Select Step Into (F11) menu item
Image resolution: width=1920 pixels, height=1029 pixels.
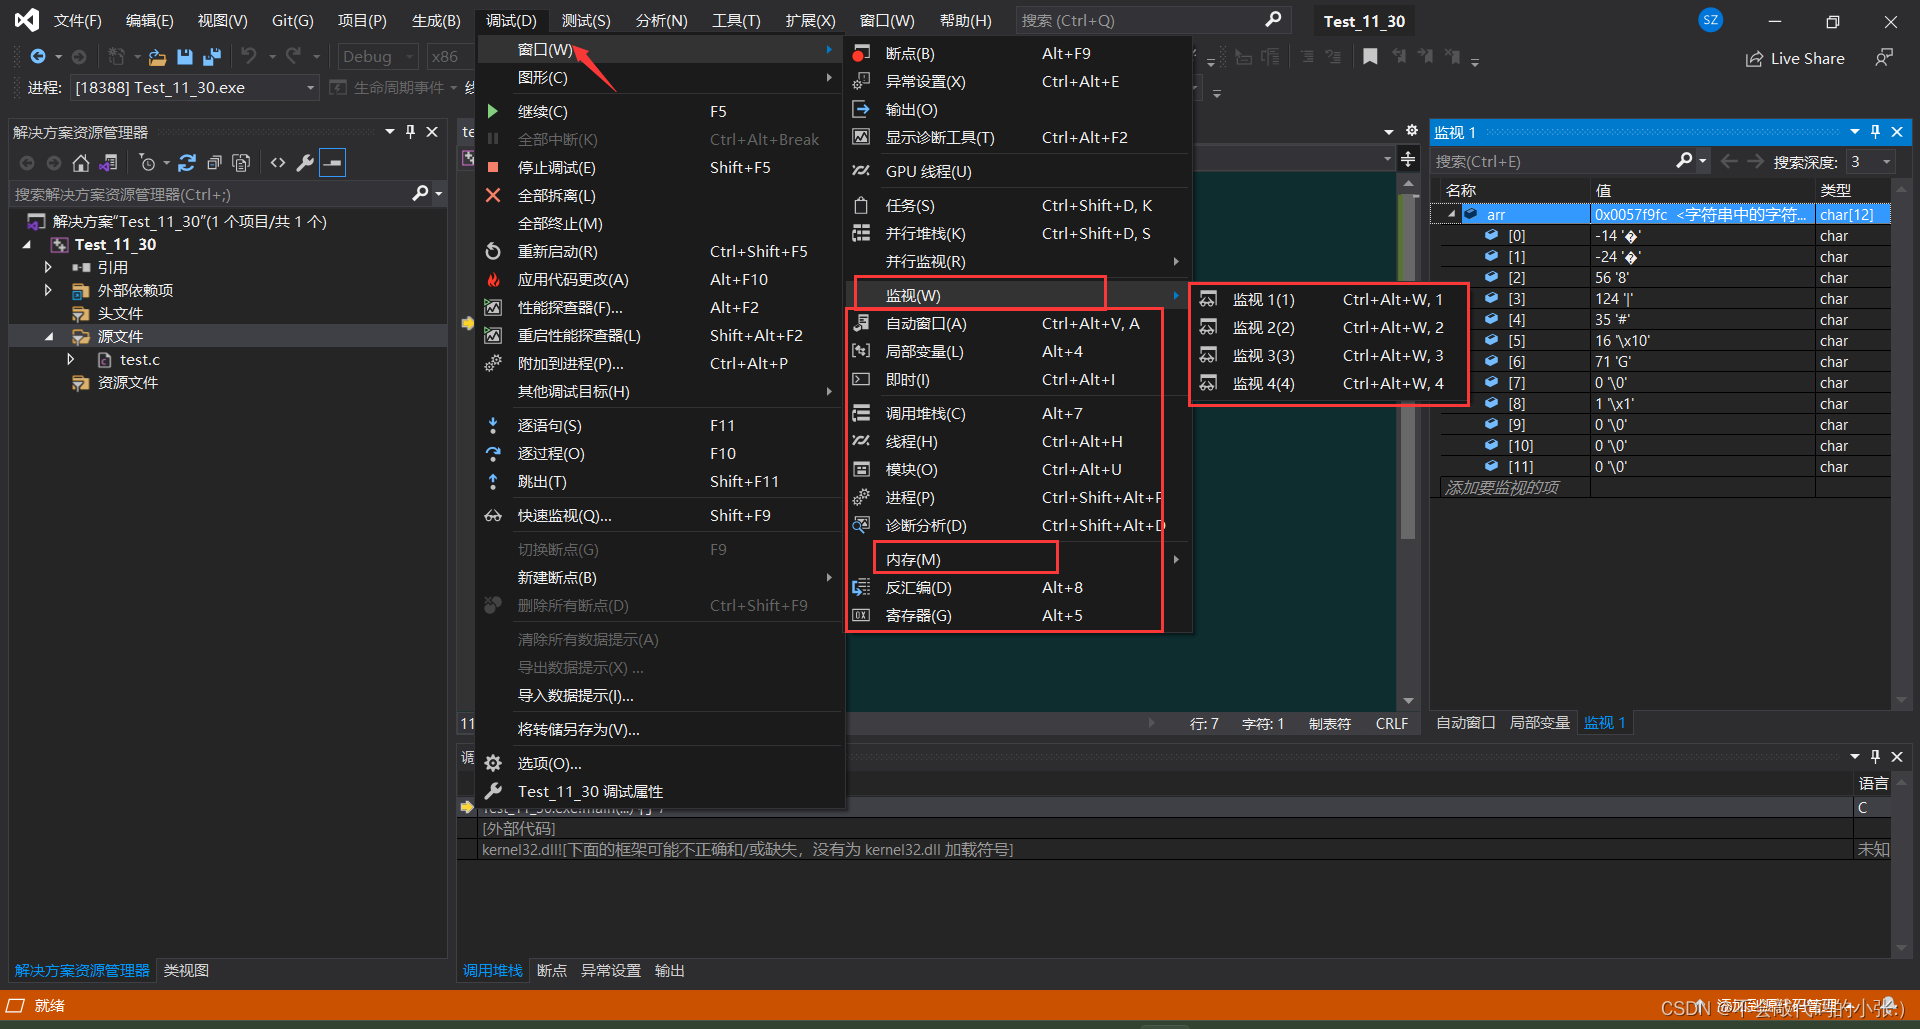click(660, 426)
